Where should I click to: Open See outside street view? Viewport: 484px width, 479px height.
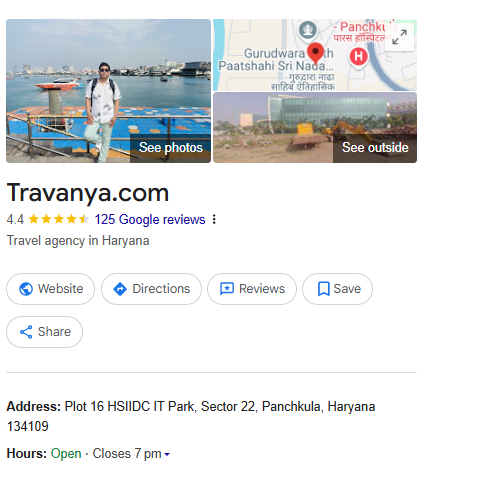tap(375, 148)
